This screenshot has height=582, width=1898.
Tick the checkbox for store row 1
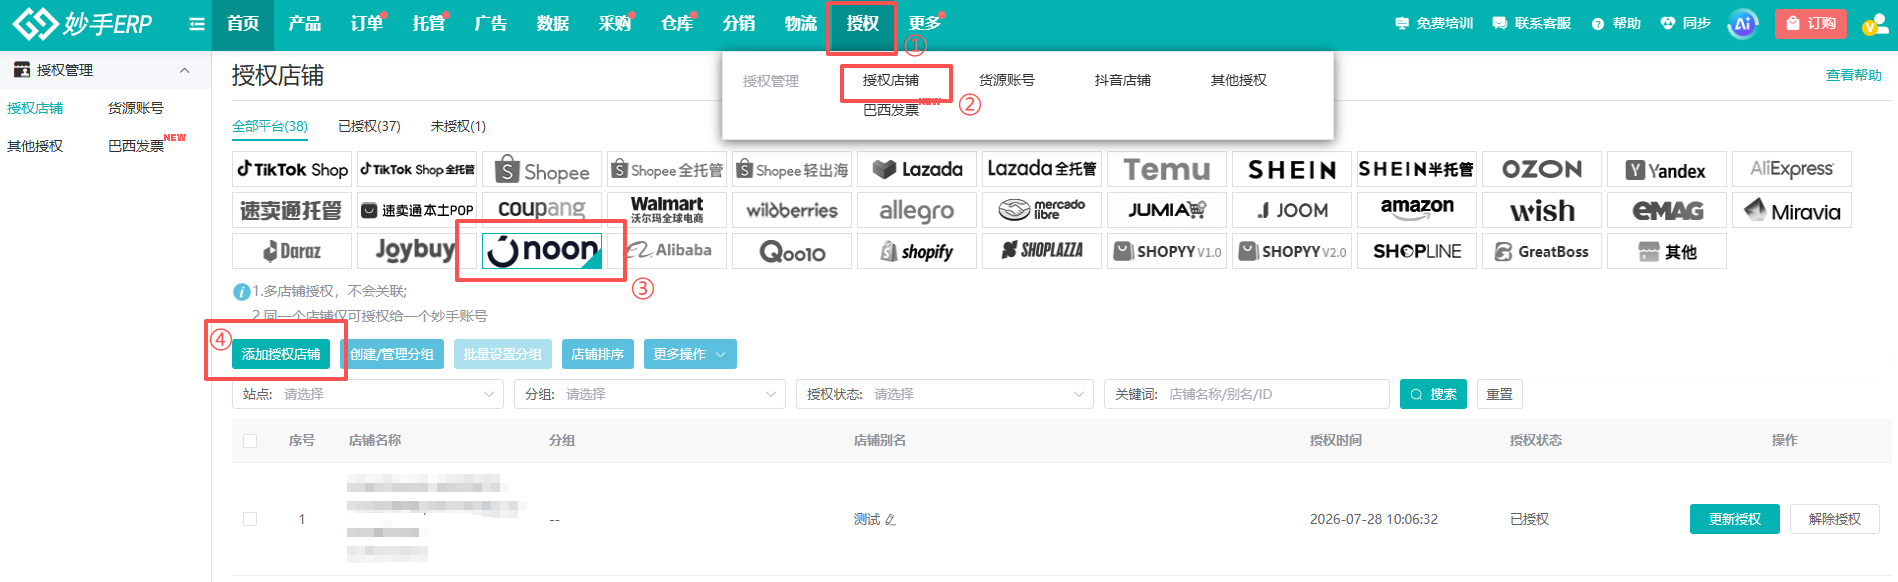pos(250,519)
